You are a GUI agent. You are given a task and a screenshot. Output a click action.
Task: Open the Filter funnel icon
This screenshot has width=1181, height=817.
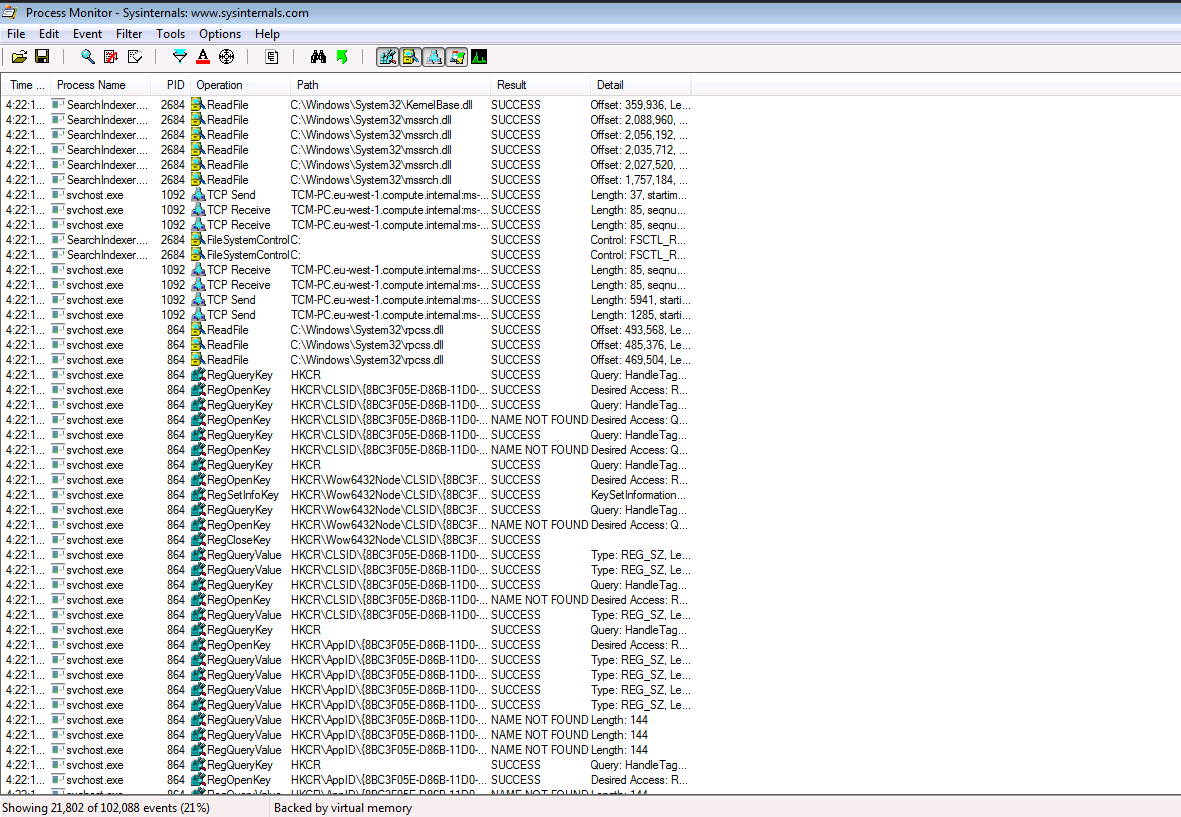click(x=180, y=57)
